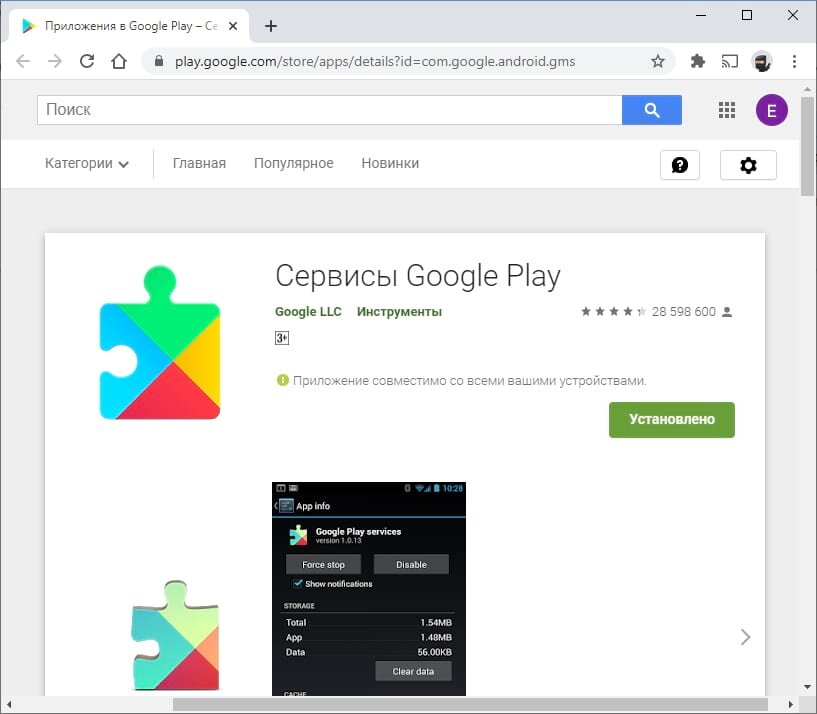Open settings with the gear button
The width and height of the screenshot is (817, 714).
tap(748, 165)
